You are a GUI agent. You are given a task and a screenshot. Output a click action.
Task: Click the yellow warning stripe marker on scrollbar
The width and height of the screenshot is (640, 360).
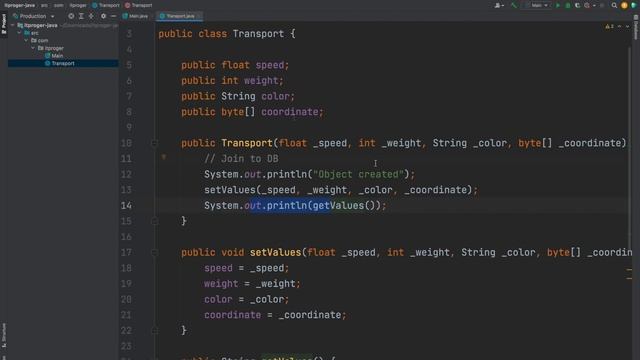[x=629, y=269]
